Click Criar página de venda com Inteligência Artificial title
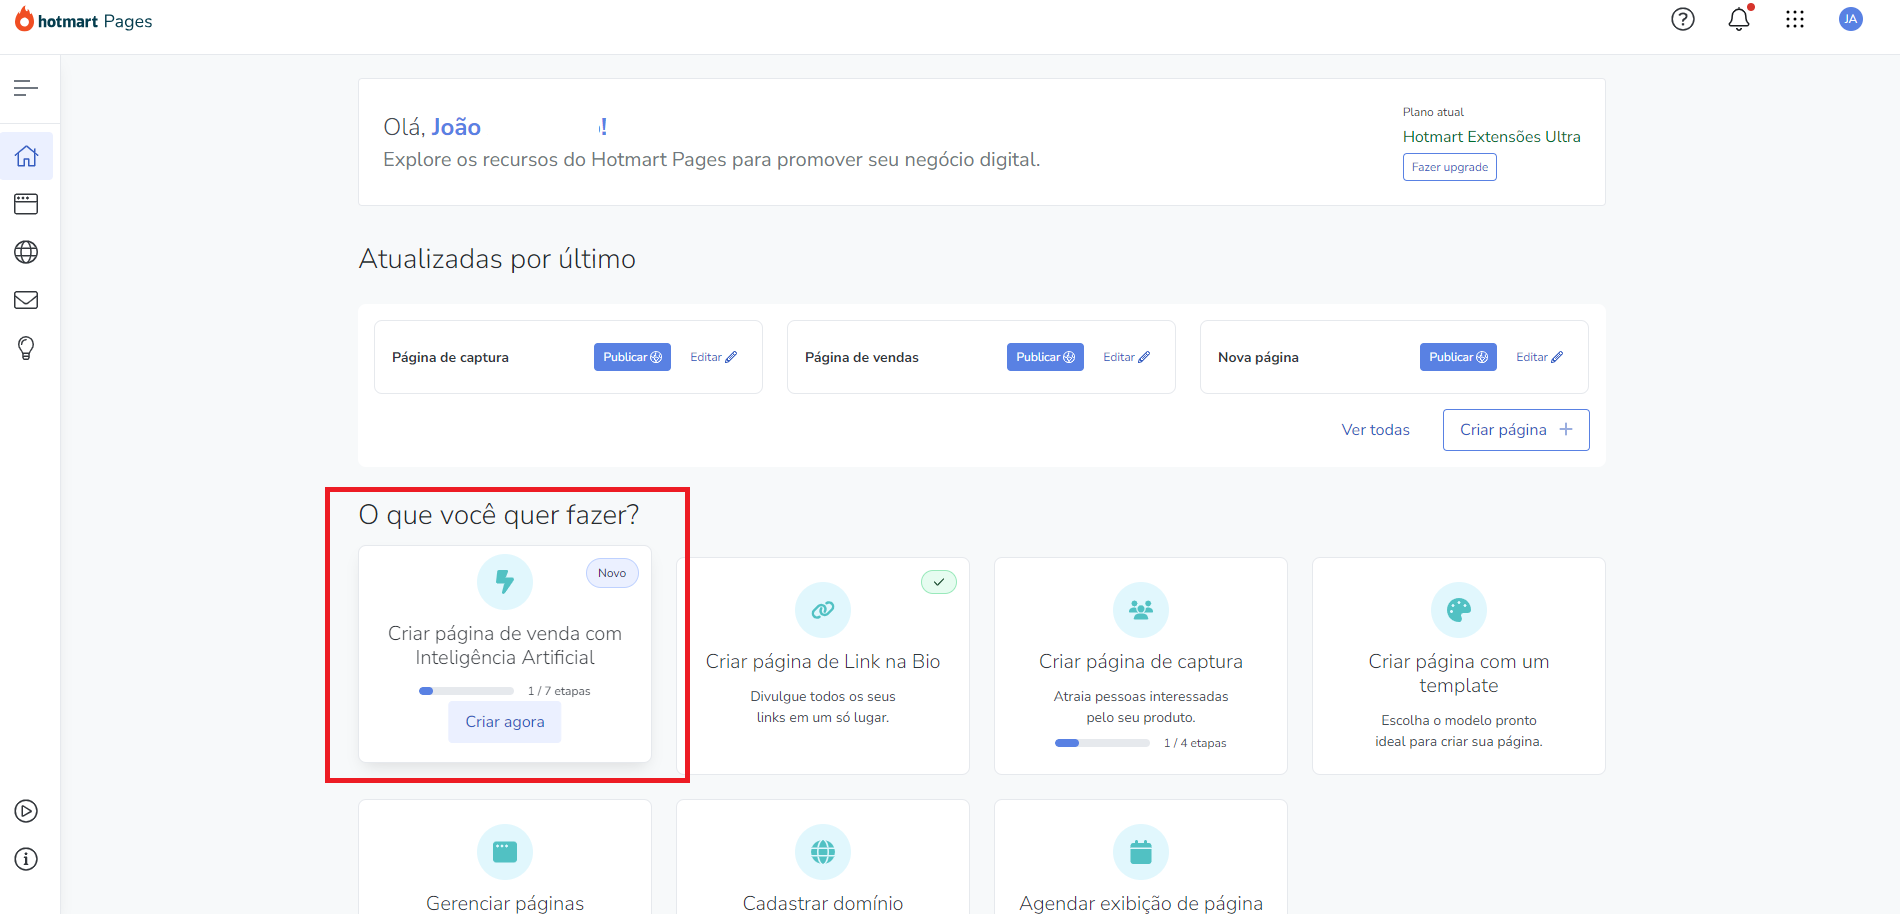Screen dimensions: 1900x914 pyautogui.click(x=505, y=645)
